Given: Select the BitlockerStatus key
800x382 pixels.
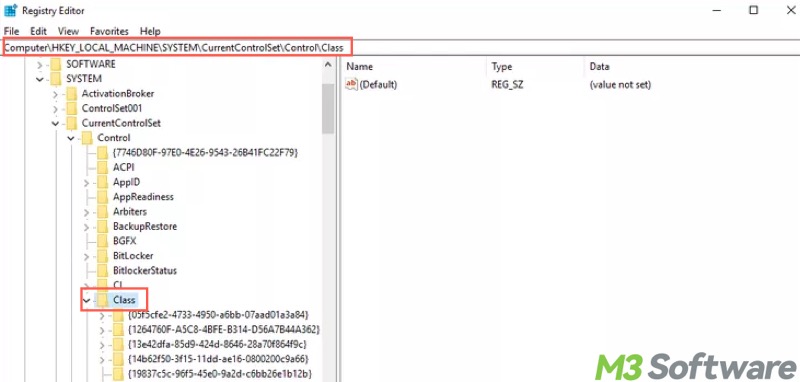Looking at the screenshot, I should click(145, 271).
